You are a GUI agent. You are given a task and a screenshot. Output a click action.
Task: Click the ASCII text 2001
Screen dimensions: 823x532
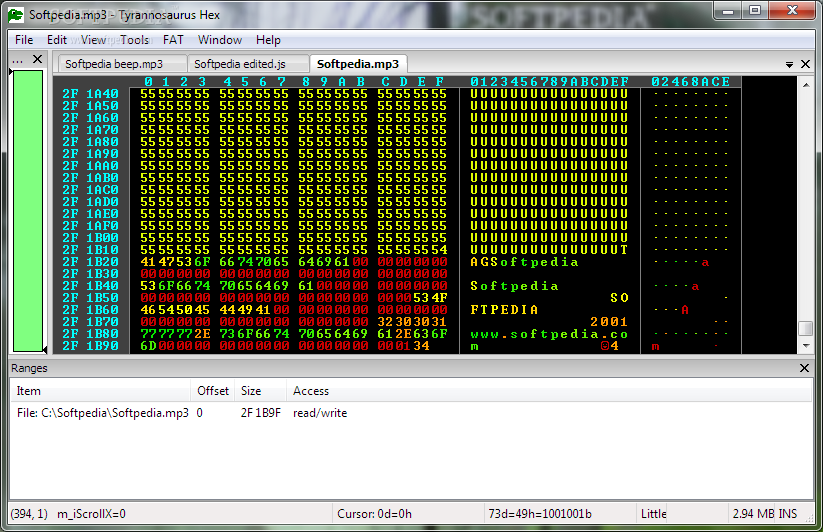(609, 322)
